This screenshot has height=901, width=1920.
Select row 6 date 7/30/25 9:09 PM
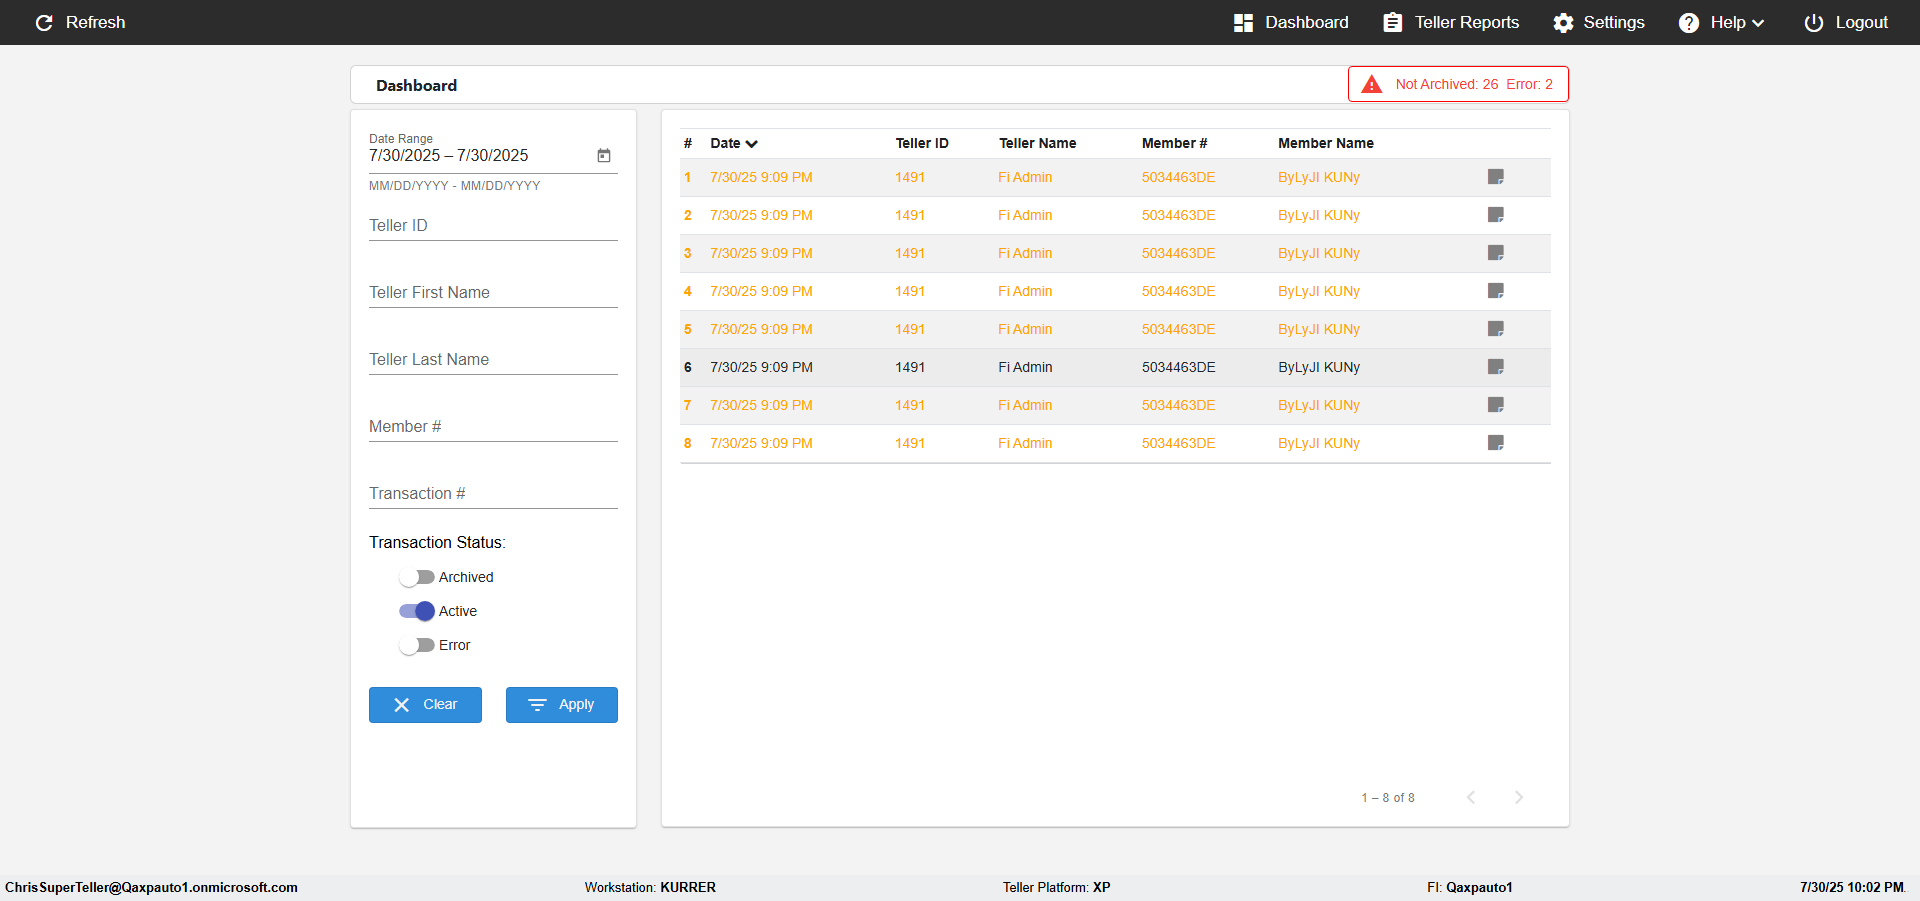click(761, 367)
